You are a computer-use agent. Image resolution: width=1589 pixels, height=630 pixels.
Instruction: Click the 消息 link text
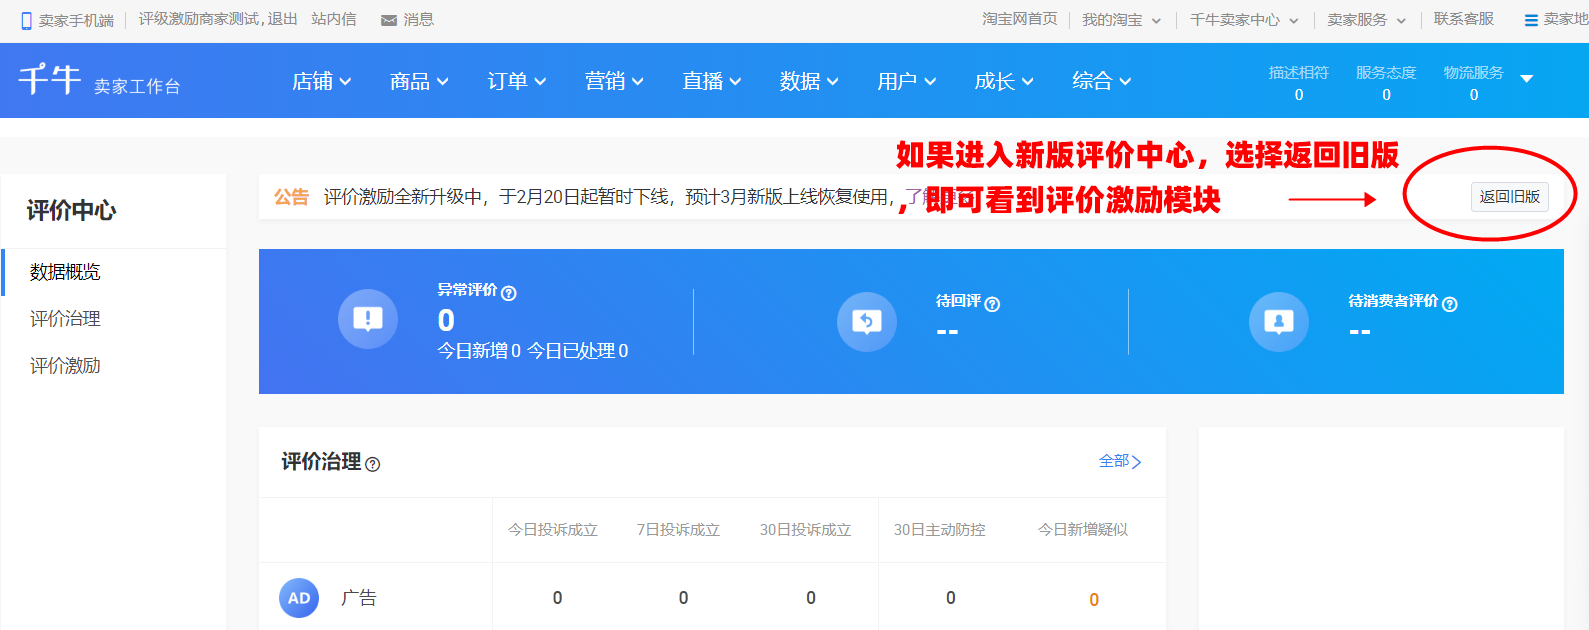click(418, 20)
